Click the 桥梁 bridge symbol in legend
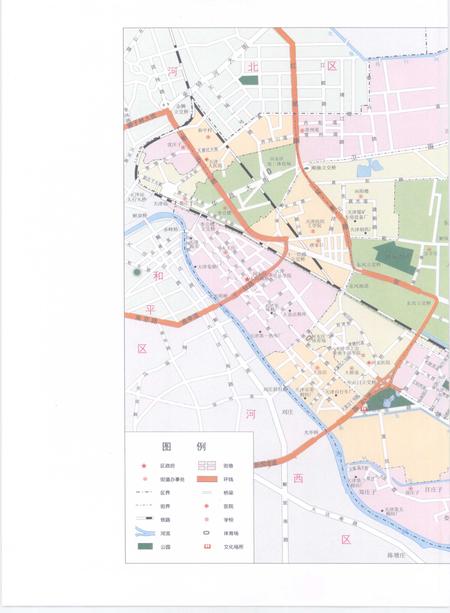This screenshot has height=613, width=450. (207, 492)
